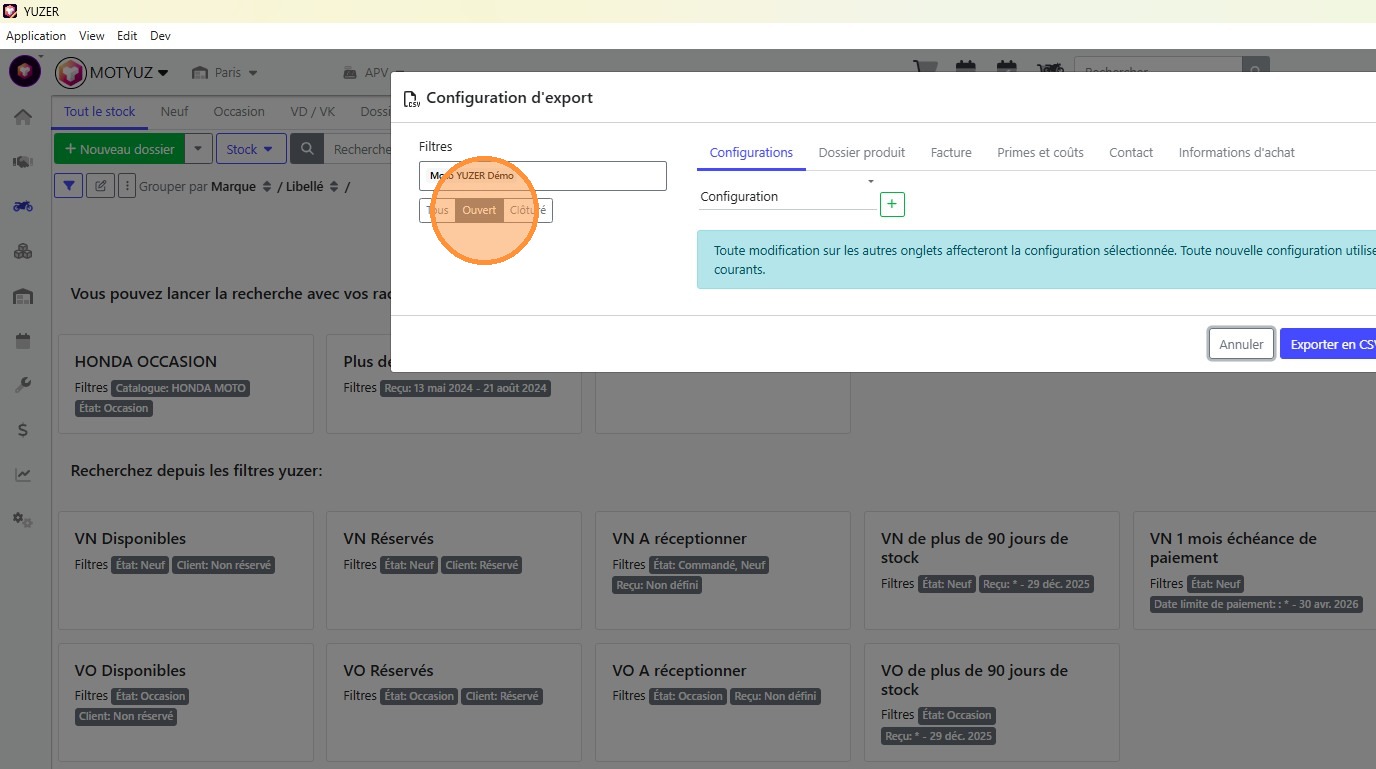Image resolution: width=1376 pixels, height=769 pixels.
Task: Open the wrench workshop section in the sidebar
Action: coord(23,385)
